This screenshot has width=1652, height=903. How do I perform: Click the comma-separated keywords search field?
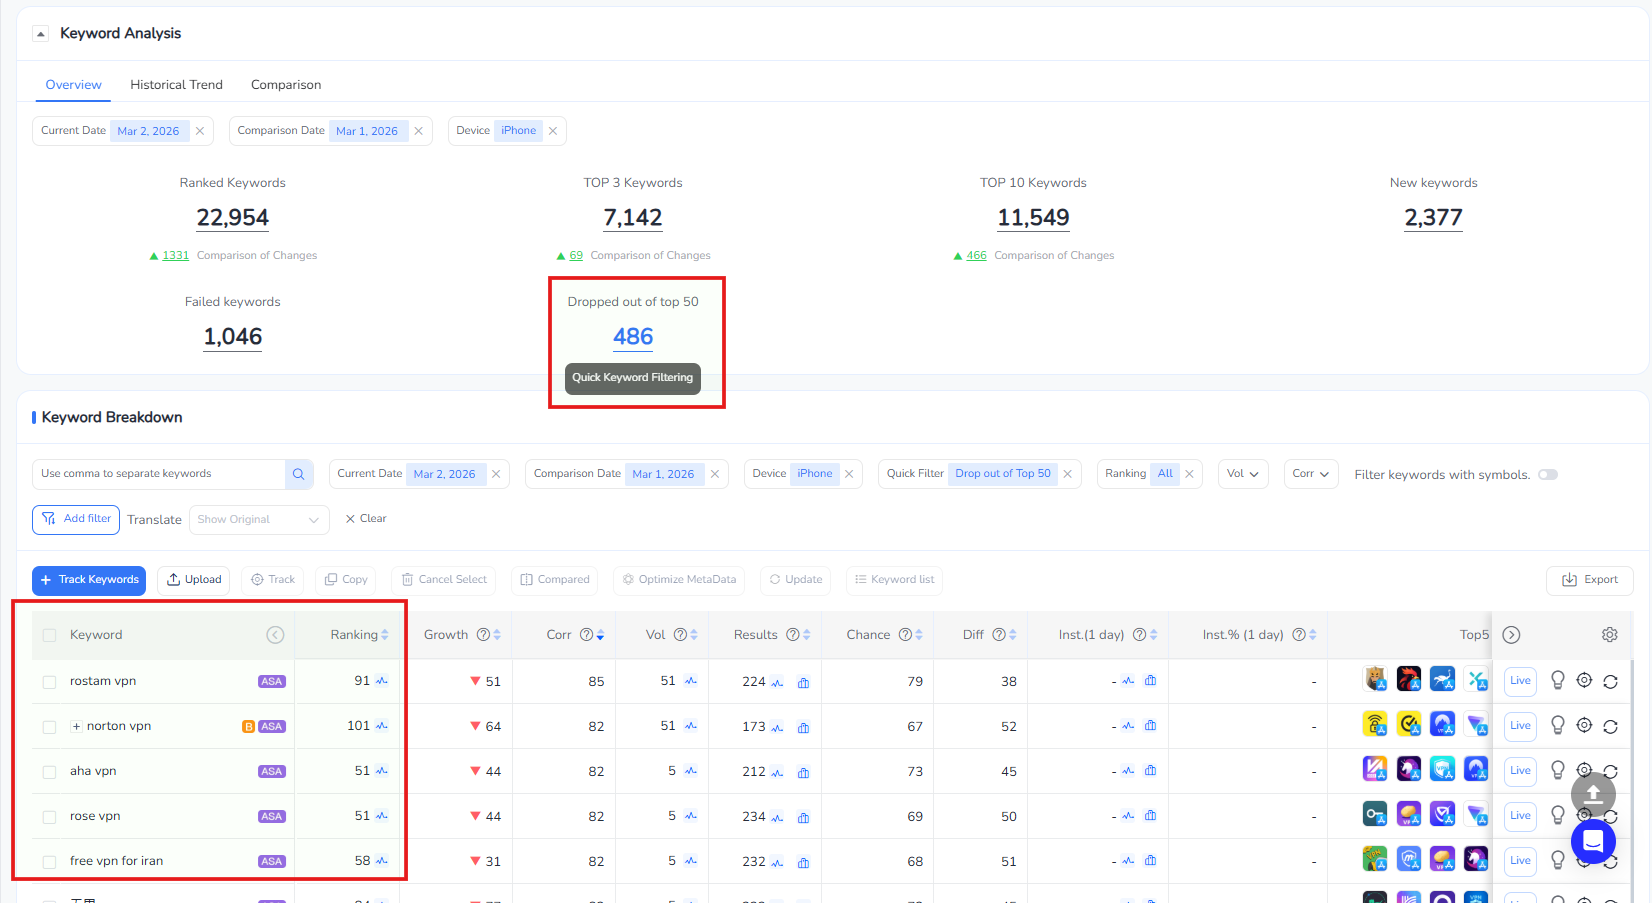click(160, 474)
